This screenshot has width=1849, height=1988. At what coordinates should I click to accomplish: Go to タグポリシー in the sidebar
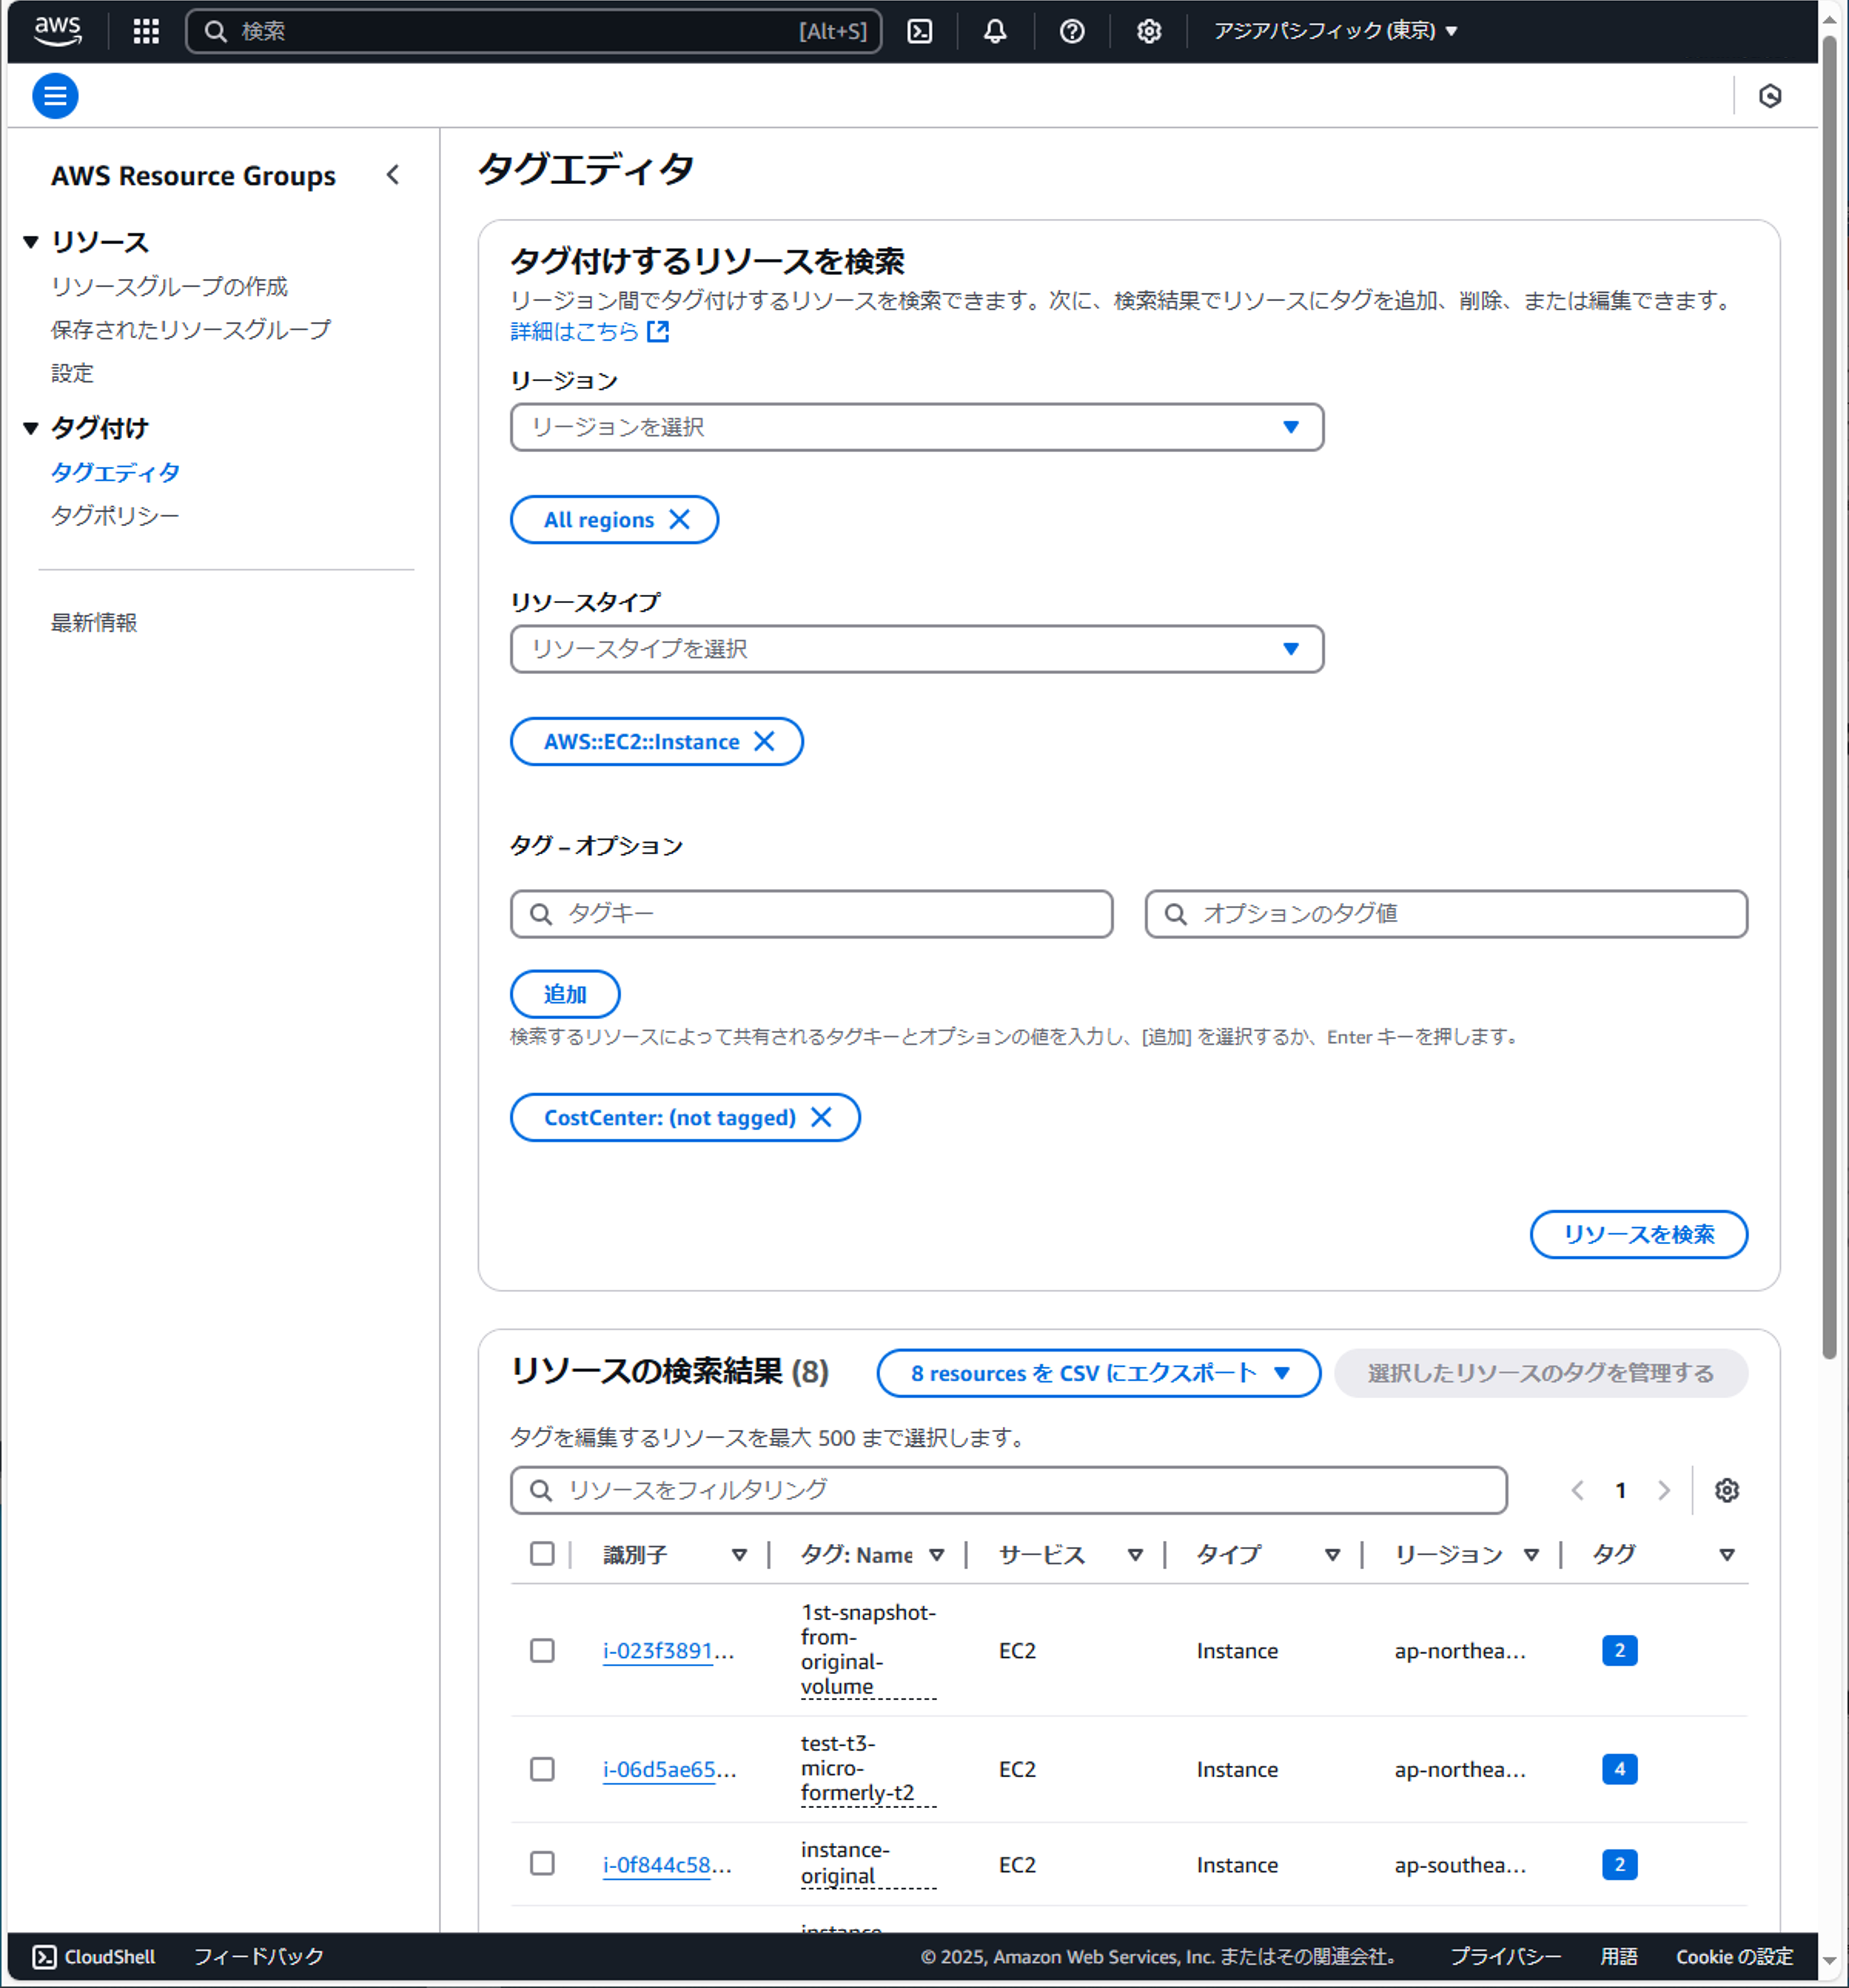point(115,515)
